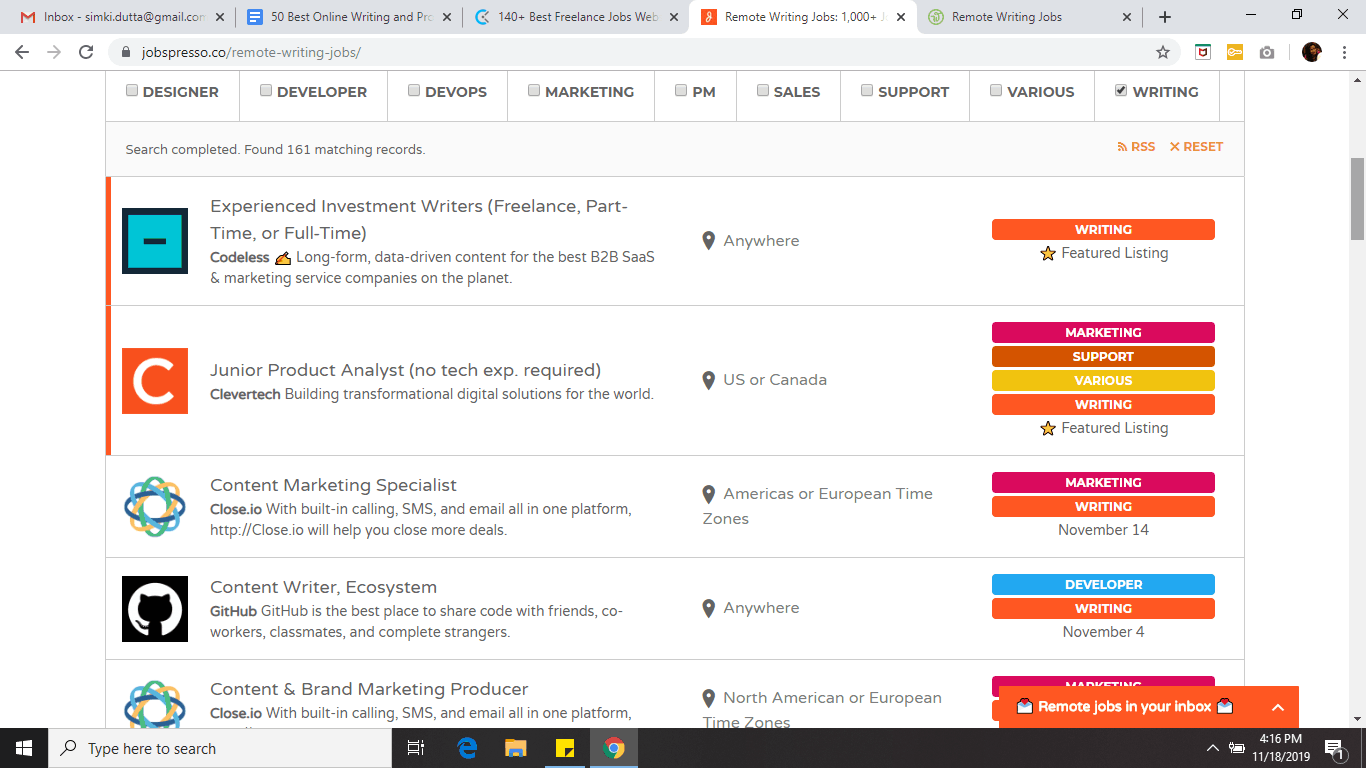Click the browser back arrow
This screenshot has width=1366, height=768.
[x=24, y=52]
